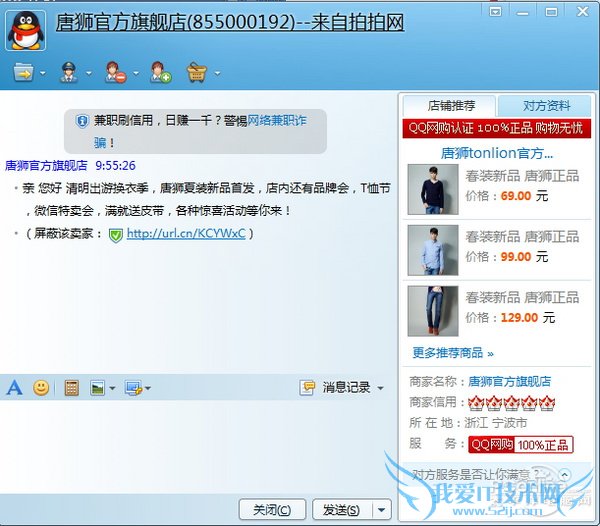Screen dimensions: 600x526
Task: Close the chat window with X
Action: point(583,12)
